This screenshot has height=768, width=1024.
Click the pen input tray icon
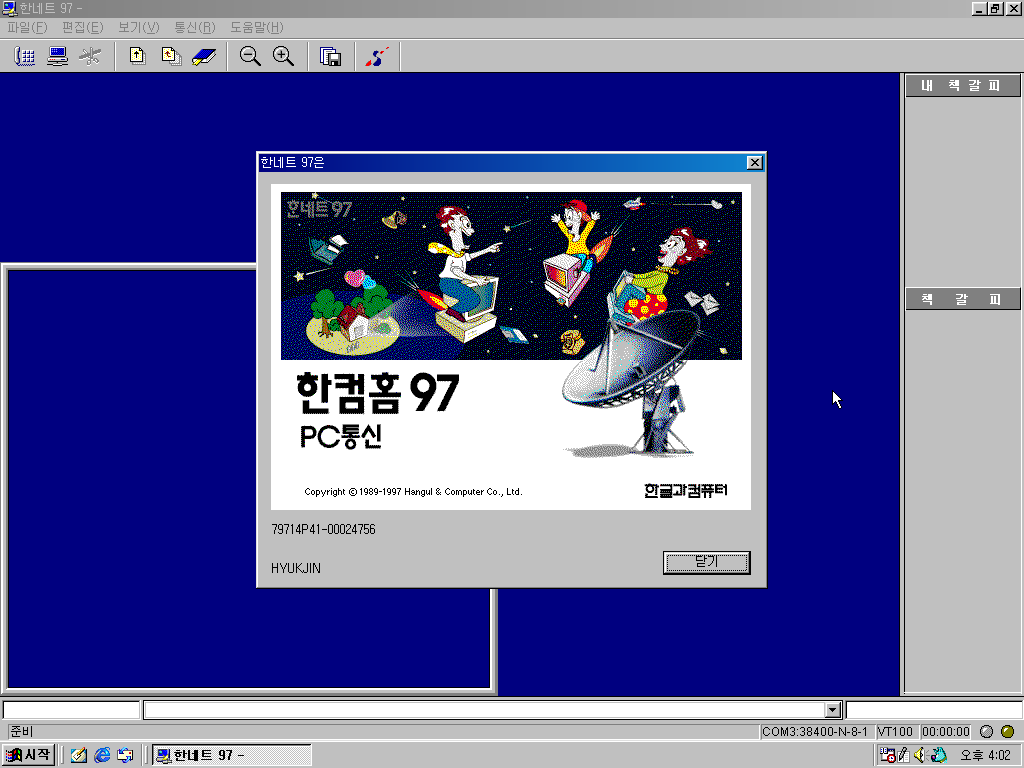904,755
